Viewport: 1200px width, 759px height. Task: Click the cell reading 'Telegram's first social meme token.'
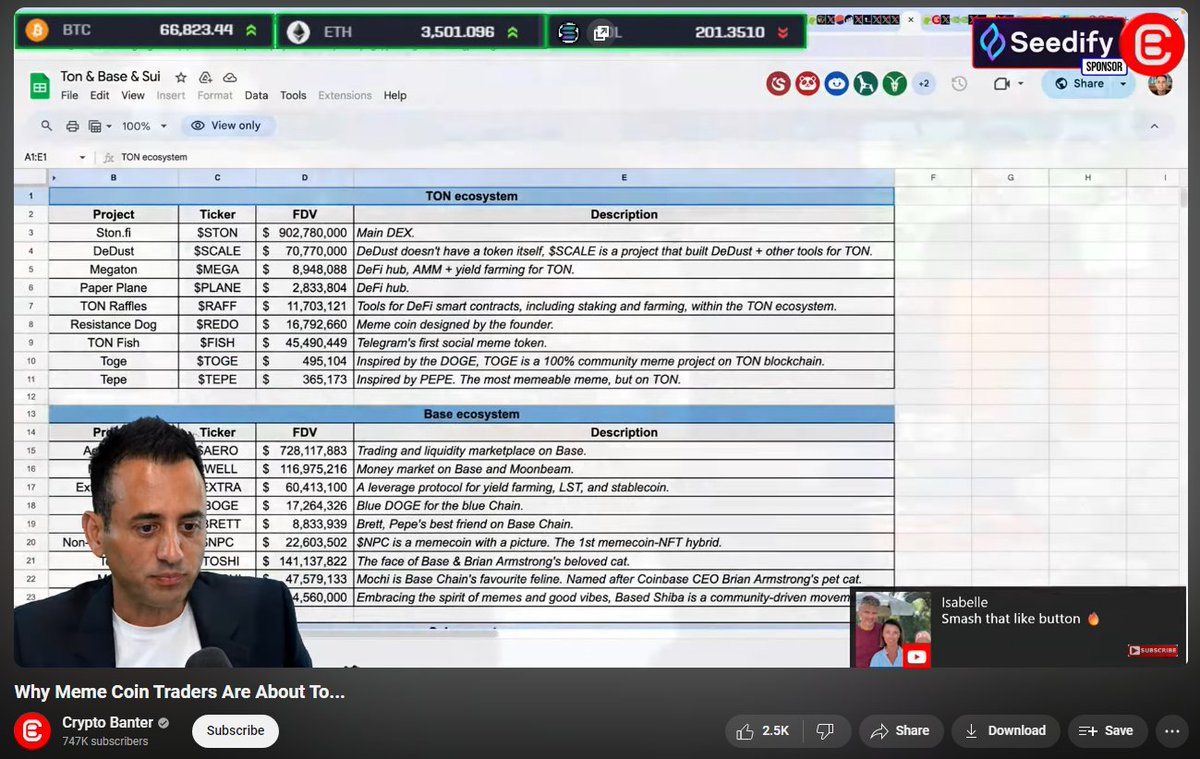624,343
